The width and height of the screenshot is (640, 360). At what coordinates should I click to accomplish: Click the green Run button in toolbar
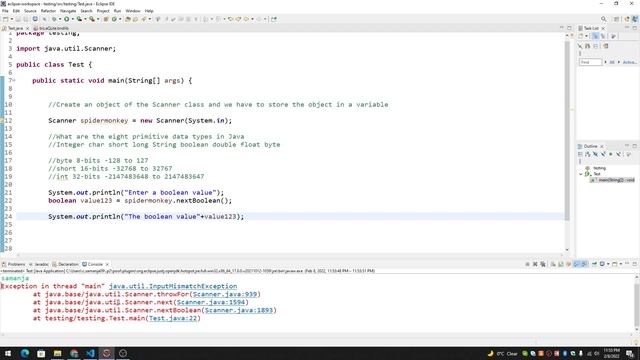pyautogui.click(x=67, y=19)
